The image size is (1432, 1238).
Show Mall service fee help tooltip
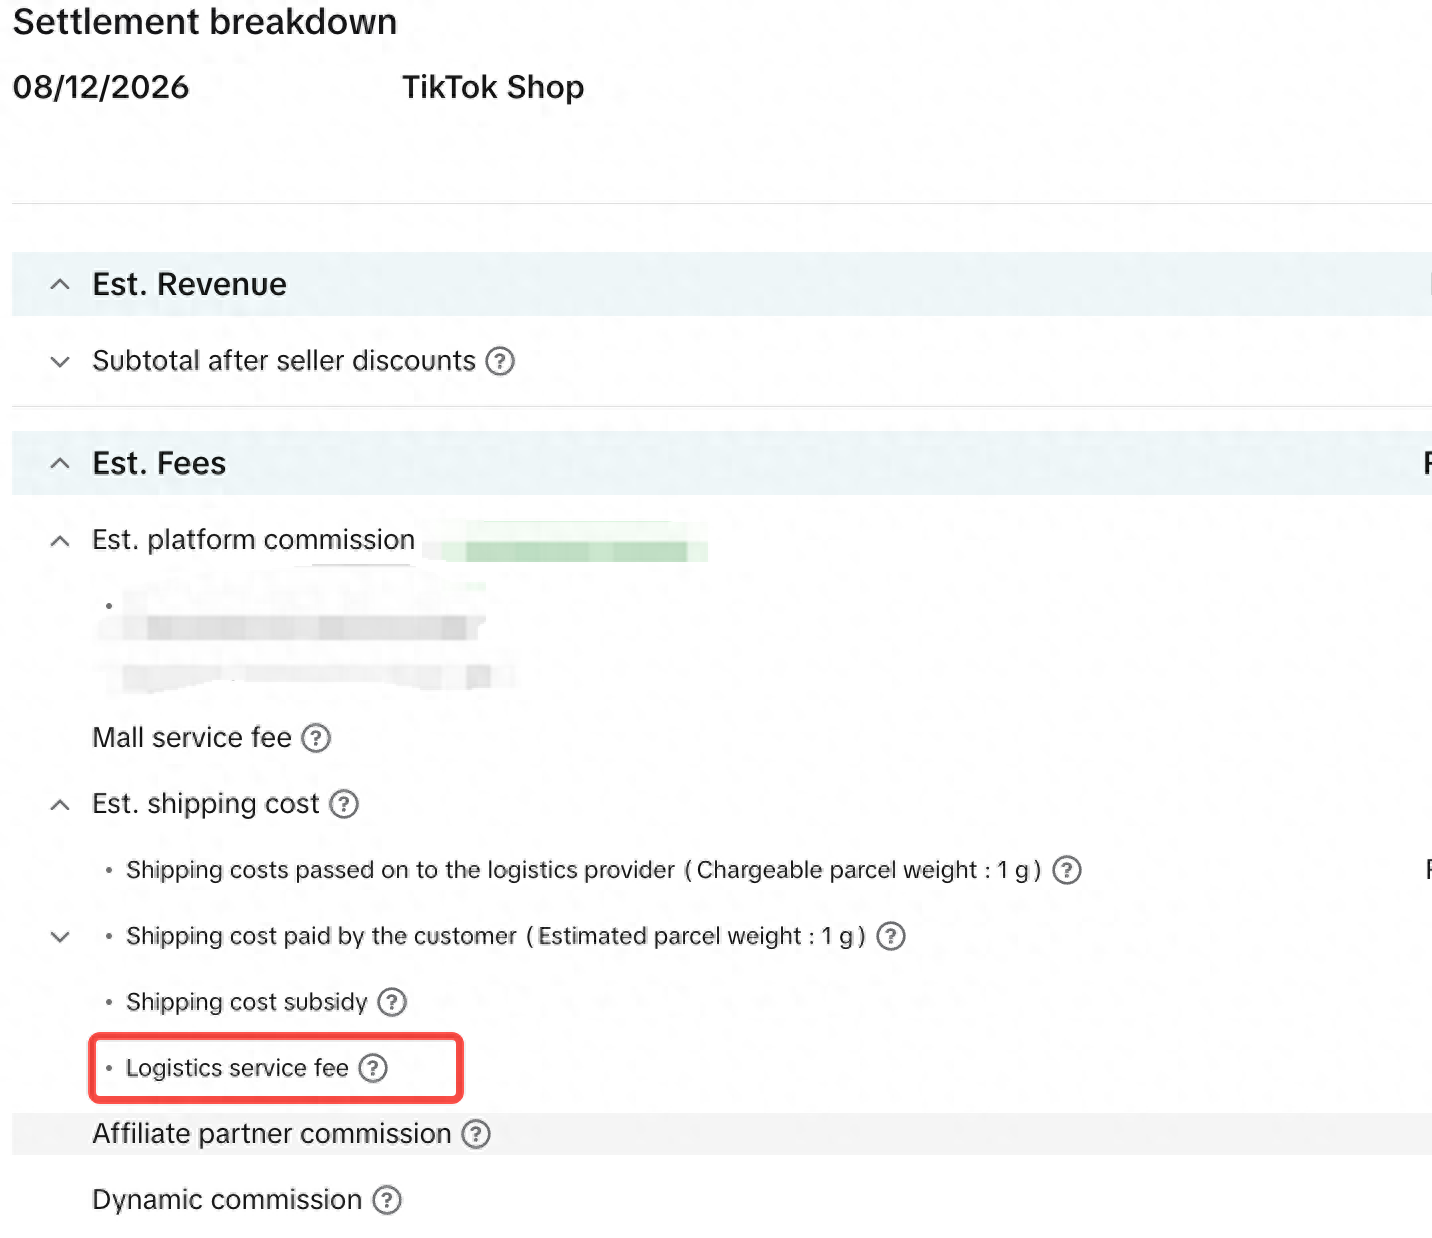(x=316, y=738)
